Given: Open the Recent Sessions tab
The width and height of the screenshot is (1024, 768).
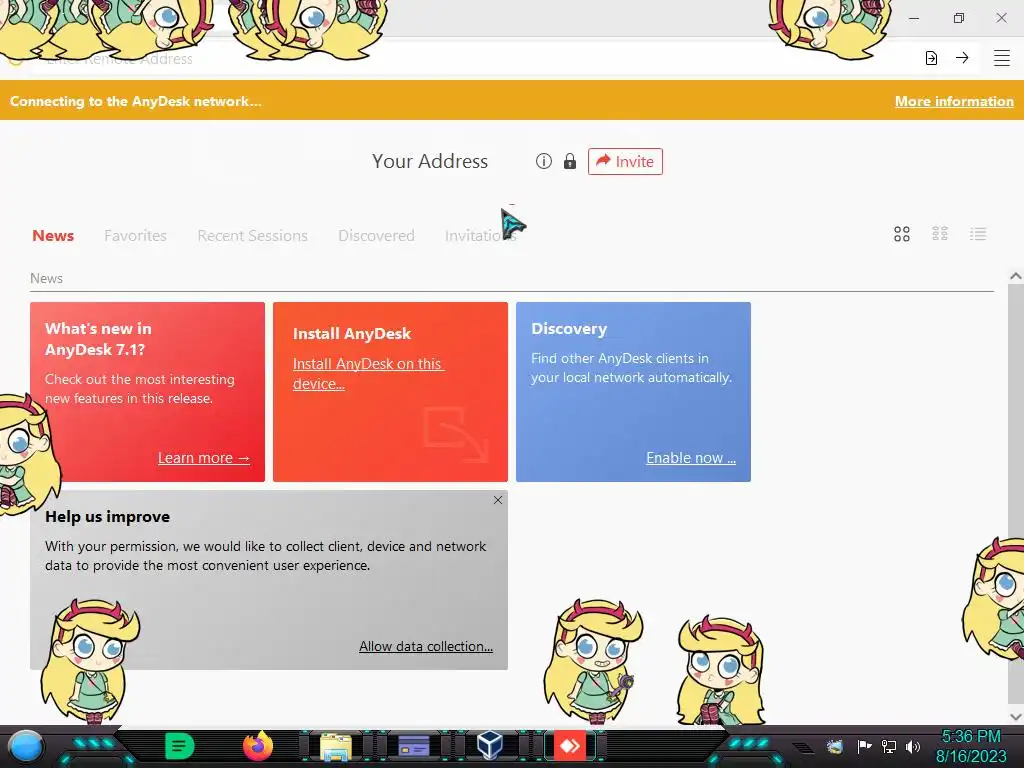Looking at the screenshot, I should click(252, 235).
